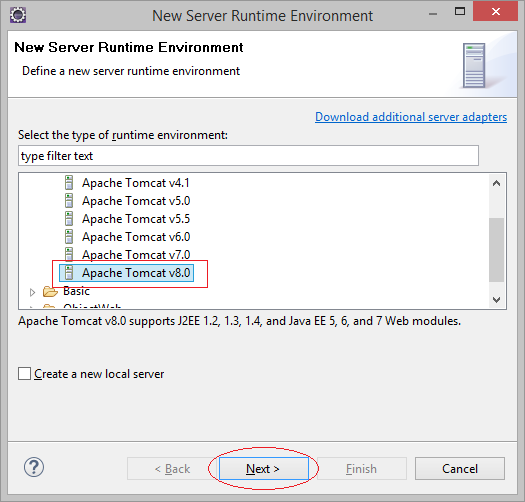
Task: Click the Apache Tomcat v6.0 server icon
Action: (x=69, y=236)
